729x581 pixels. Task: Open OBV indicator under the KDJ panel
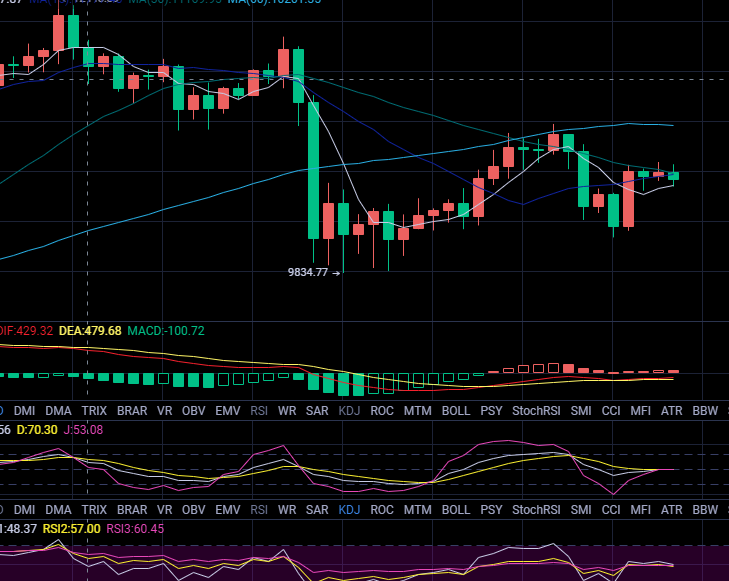pos(194,509)
